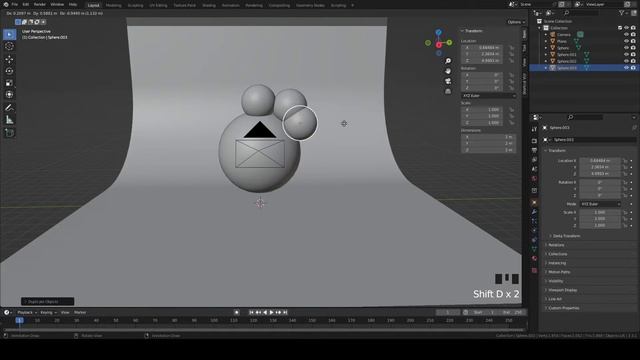
Task: Open the Render properties tab icon
Action: point(534,141)
